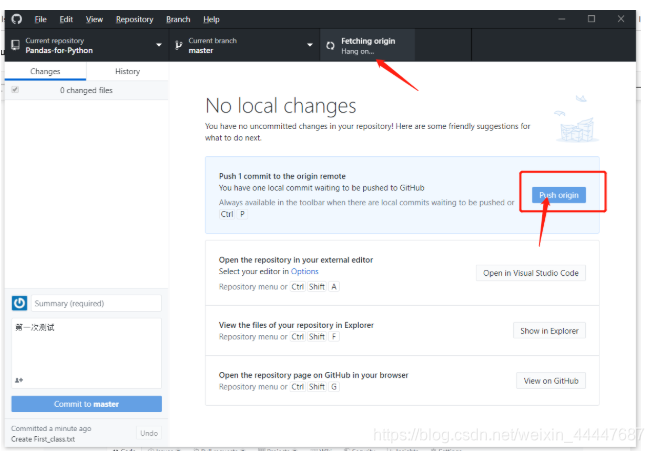Click the Summary (required) input field
This screenshot has width=654, height=453.
coord(96,303)
